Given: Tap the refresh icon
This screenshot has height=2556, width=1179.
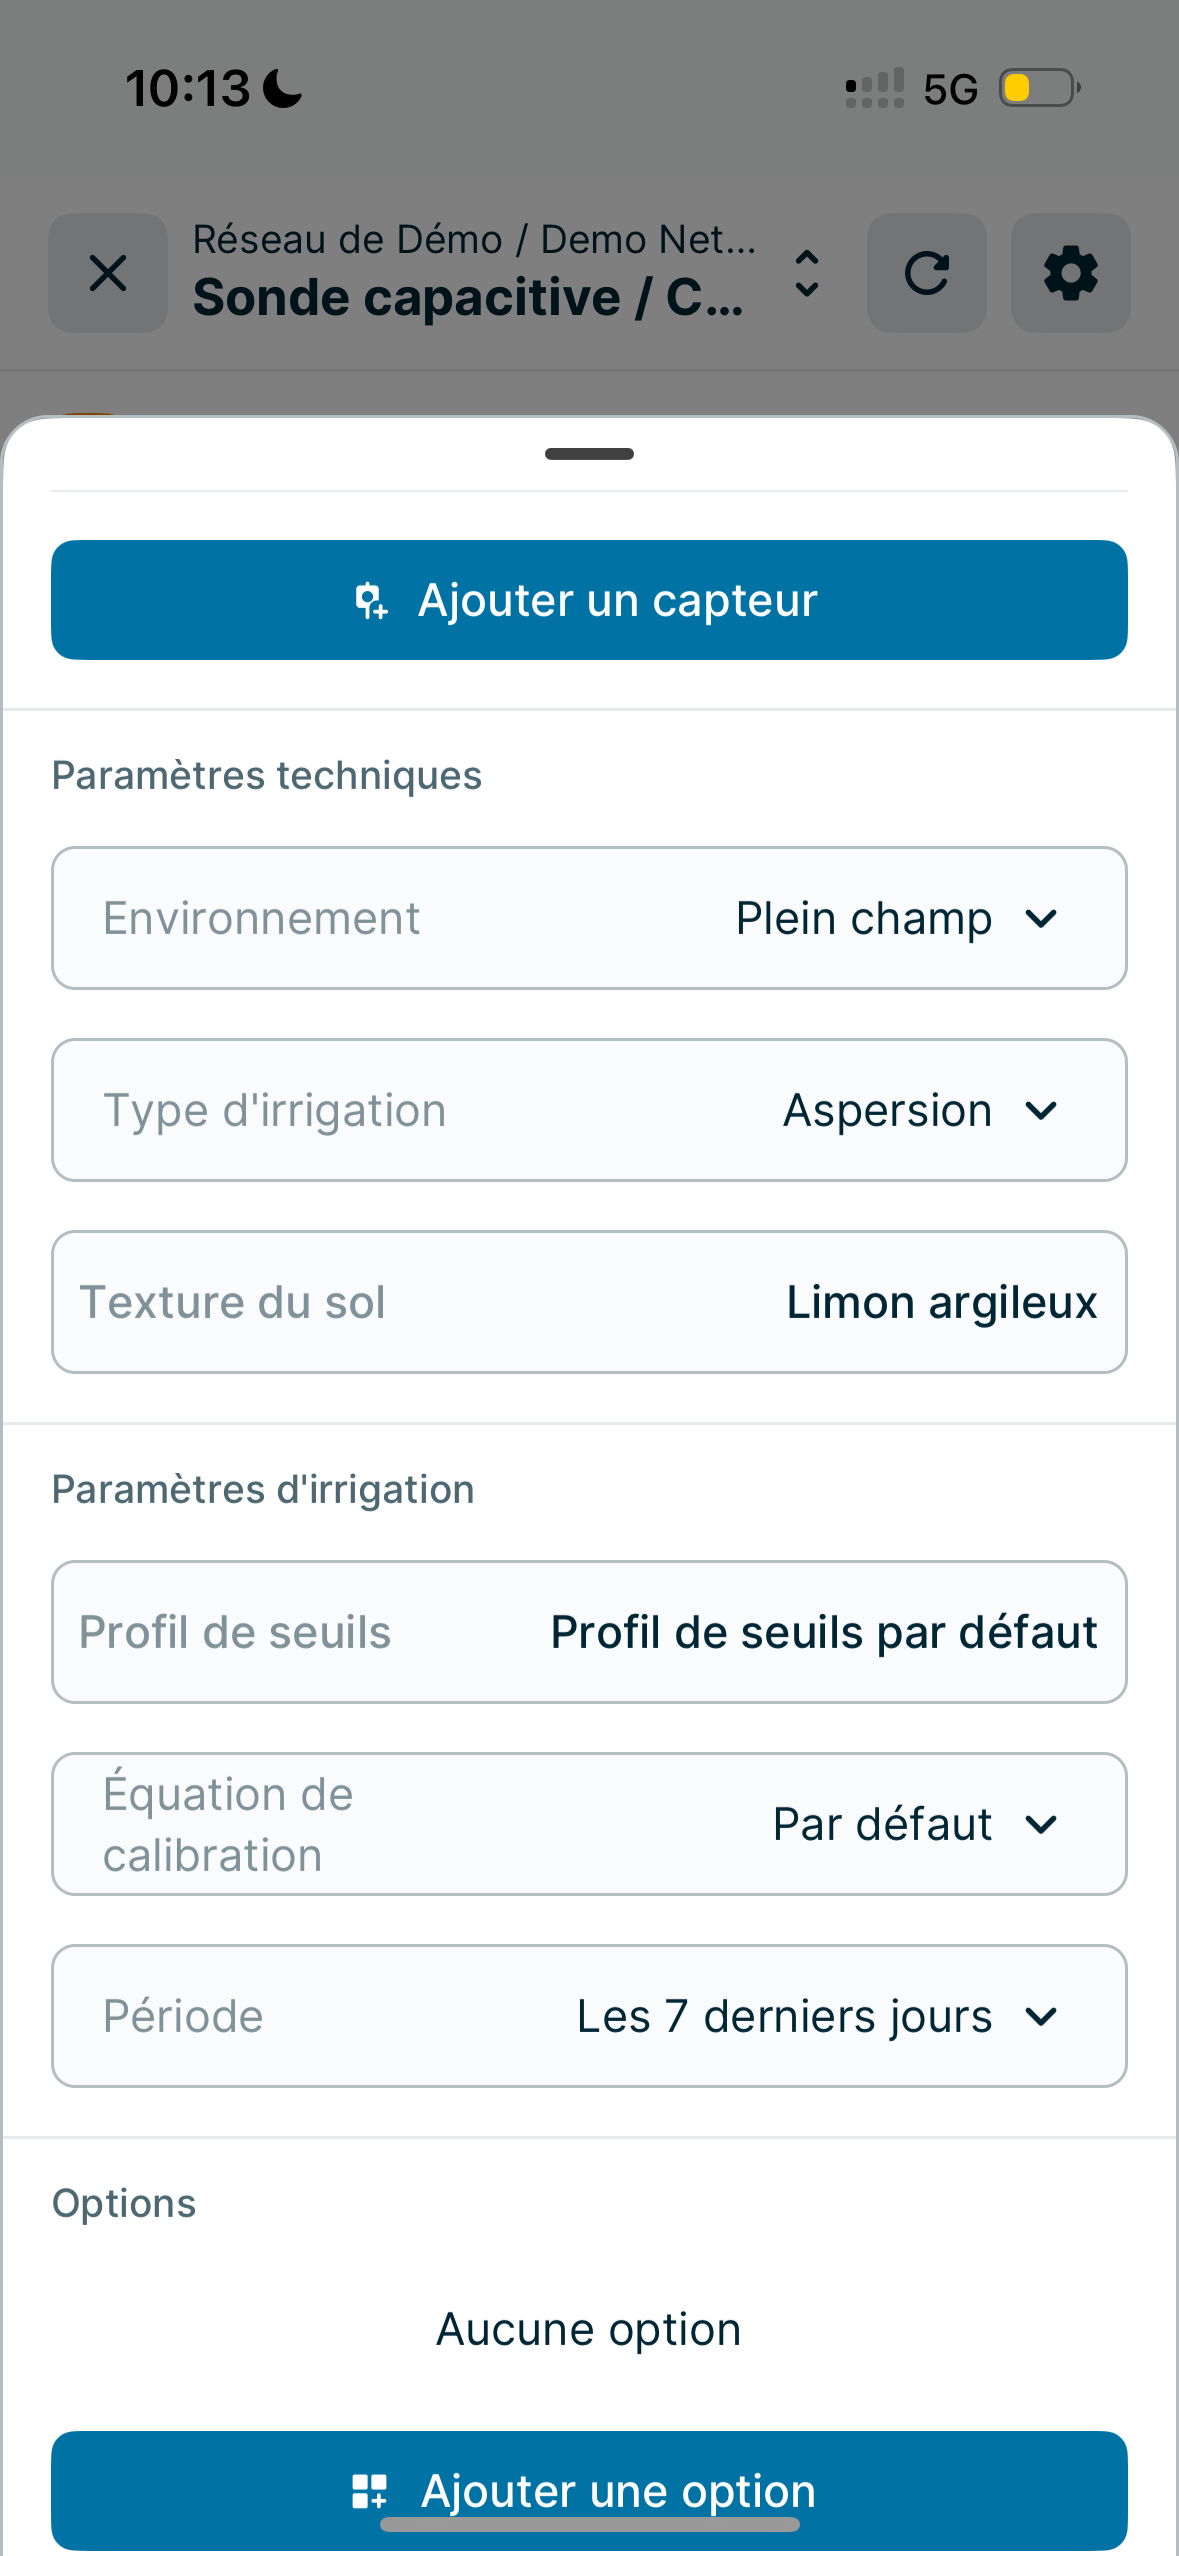Looking at the screenshot, I should (926, 272).
